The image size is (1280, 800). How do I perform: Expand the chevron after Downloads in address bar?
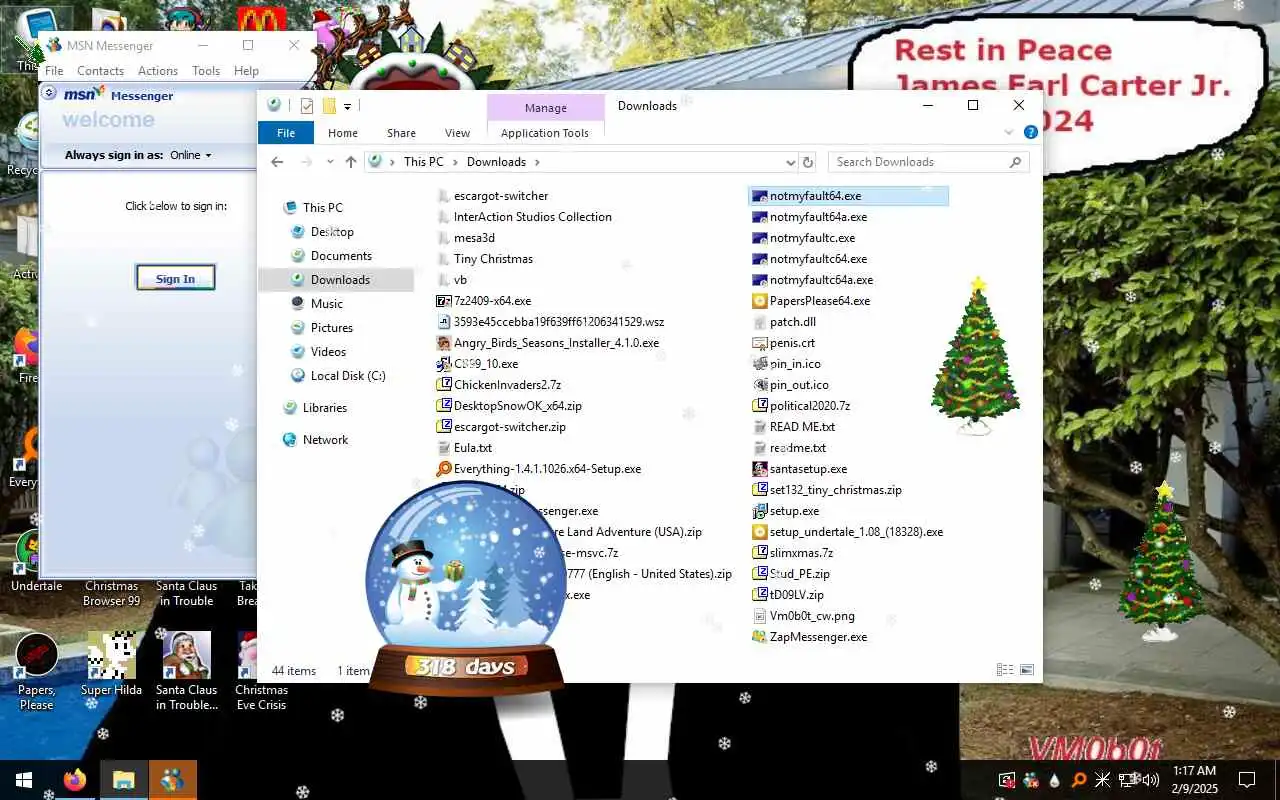pos(537,162)
